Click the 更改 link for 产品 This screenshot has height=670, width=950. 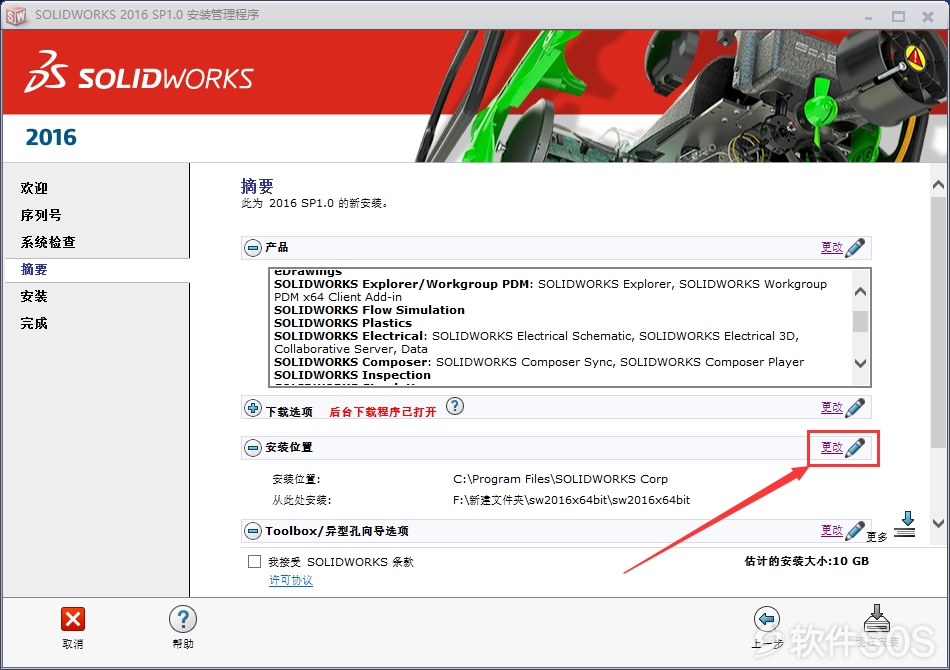[x=832, y=247]
